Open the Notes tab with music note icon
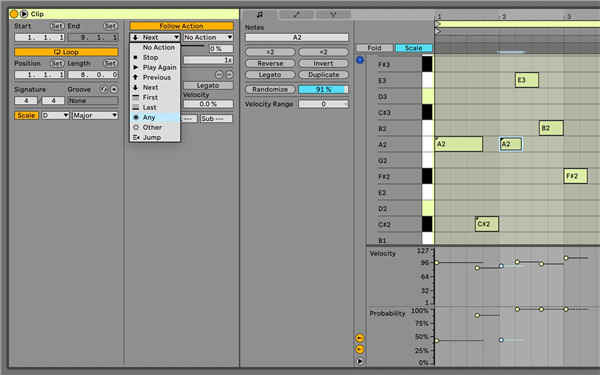 click(x=260, y=15)
